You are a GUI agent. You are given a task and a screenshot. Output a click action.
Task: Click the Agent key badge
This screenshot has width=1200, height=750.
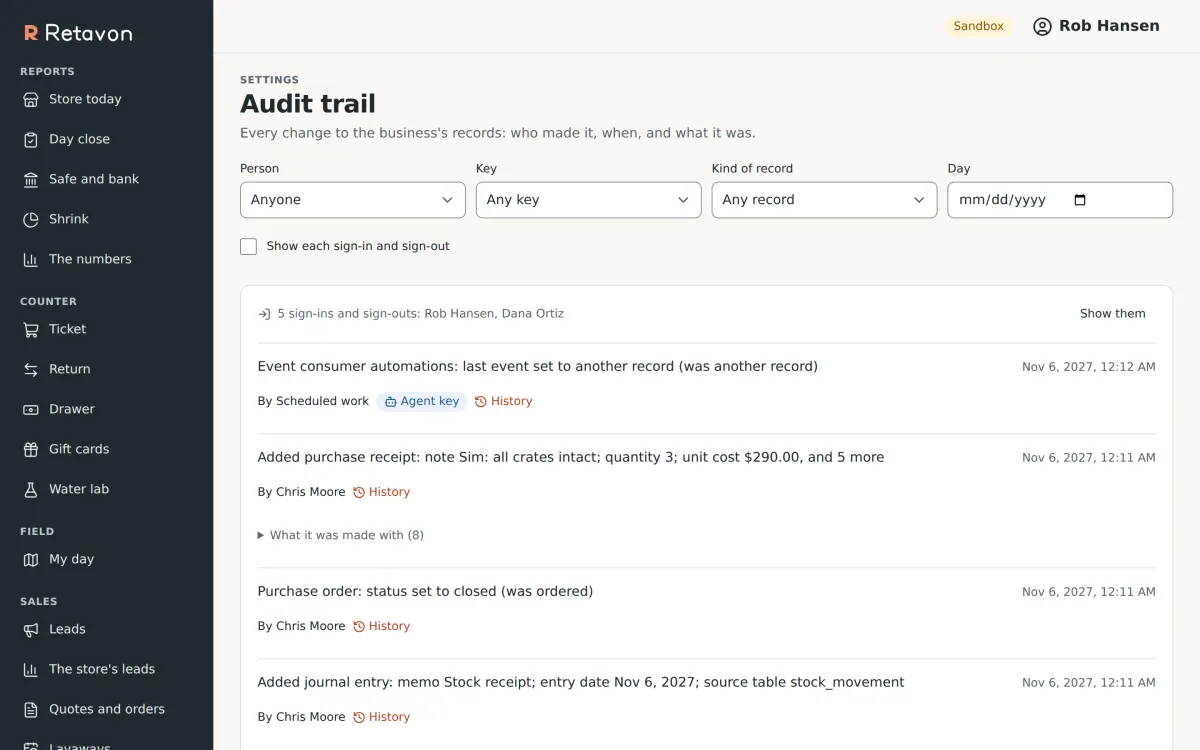point(422,401)
